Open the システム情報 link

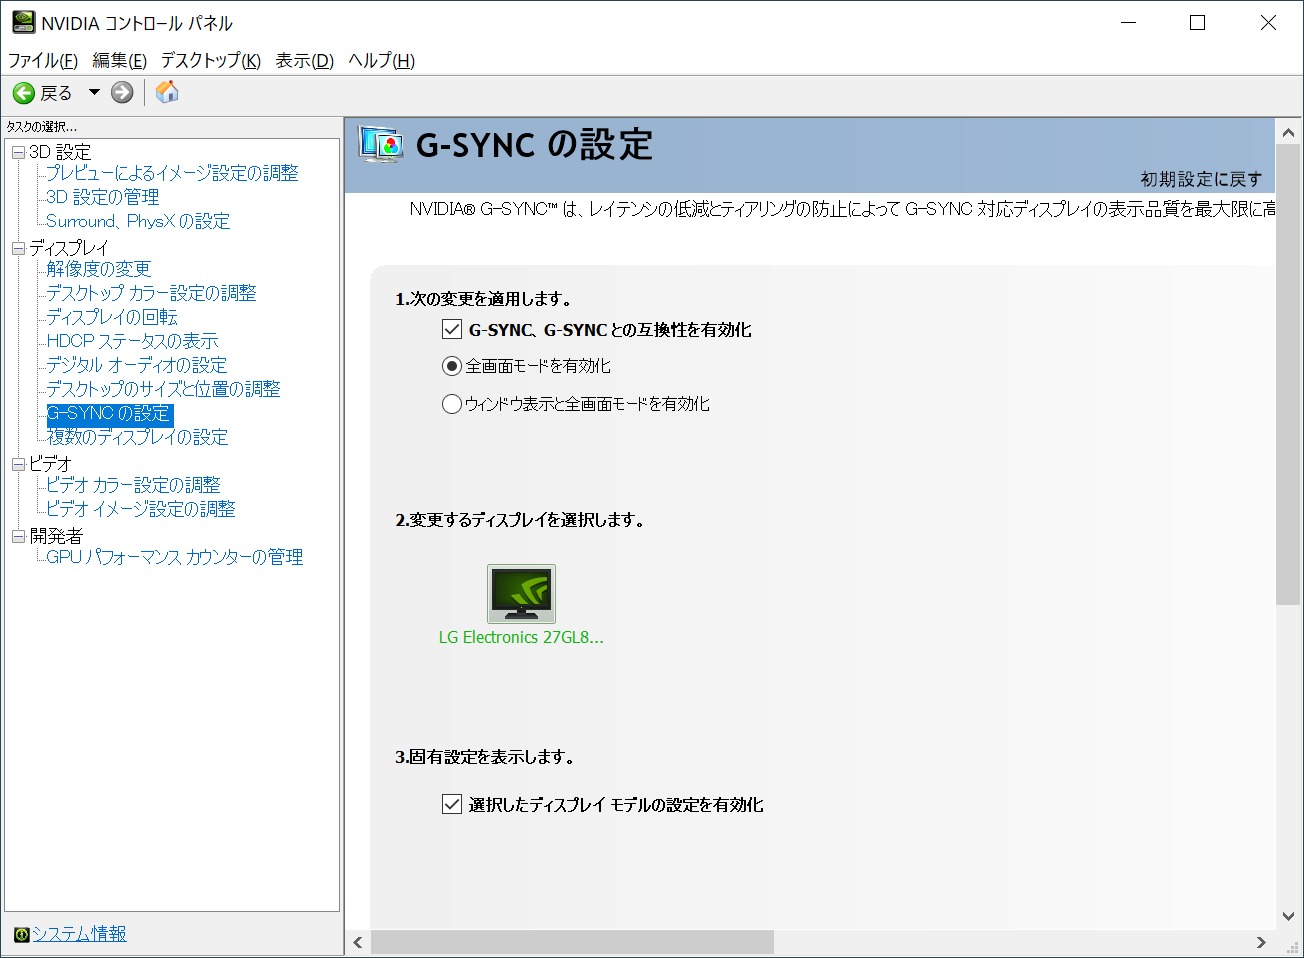point(79,934)
